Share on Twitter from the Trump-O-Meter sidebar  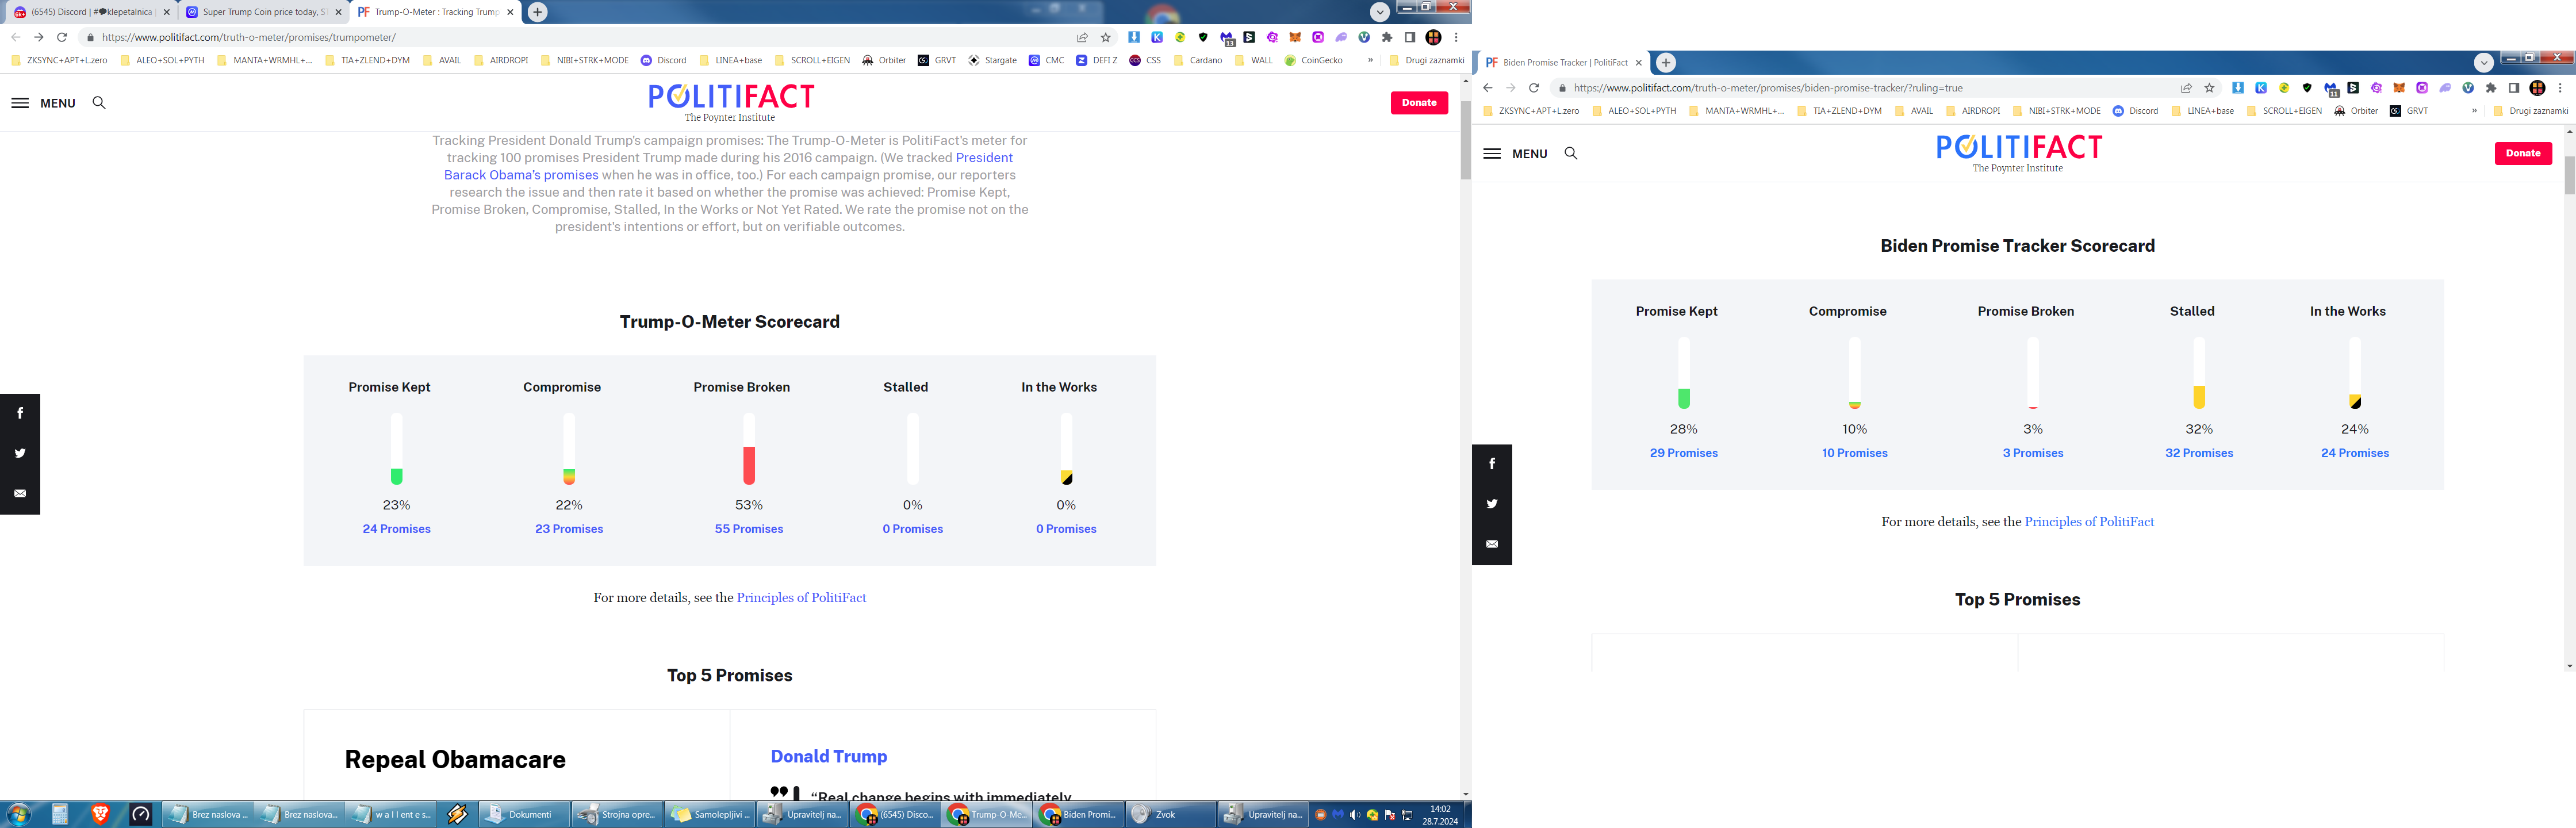tap(20, 453)
